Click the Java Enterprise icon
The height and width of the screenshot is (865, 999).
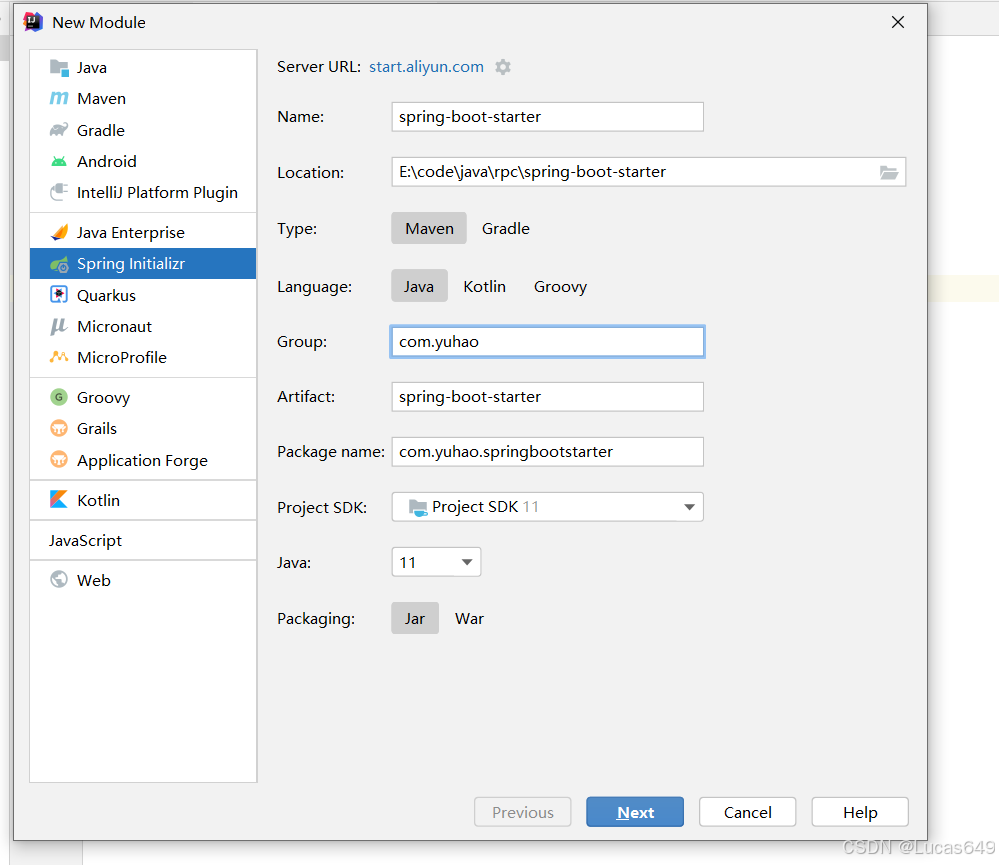(59, 232)
